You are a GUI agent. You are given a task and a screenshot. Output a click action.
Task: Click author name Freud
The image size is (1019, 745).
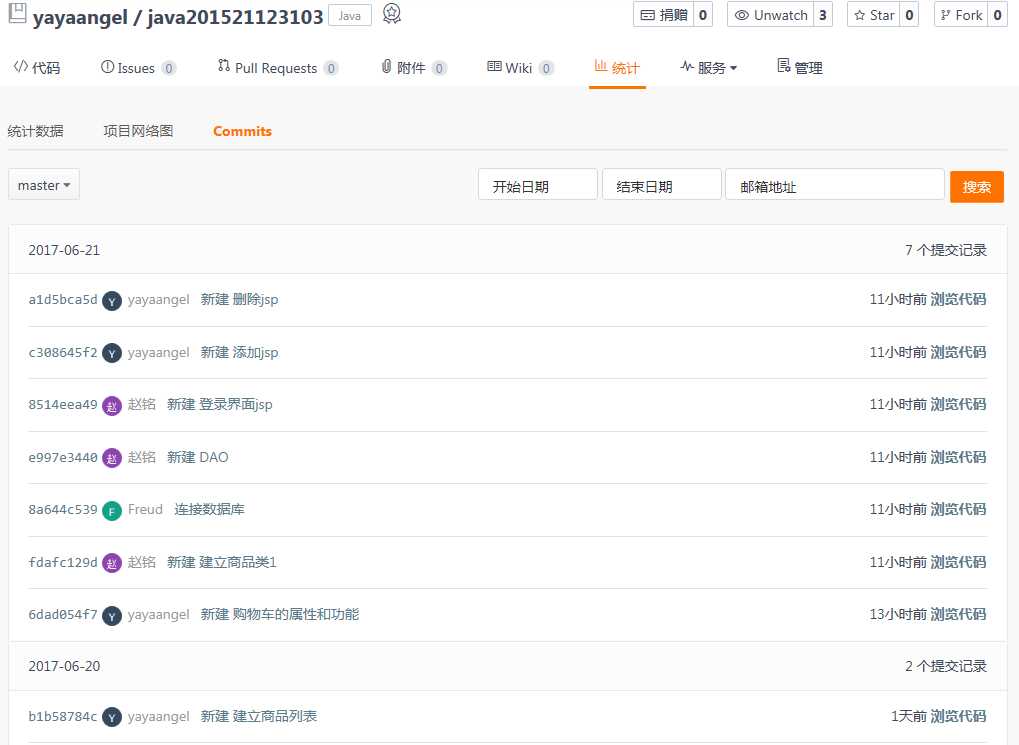pyautogui.click(x=145, y=509)
